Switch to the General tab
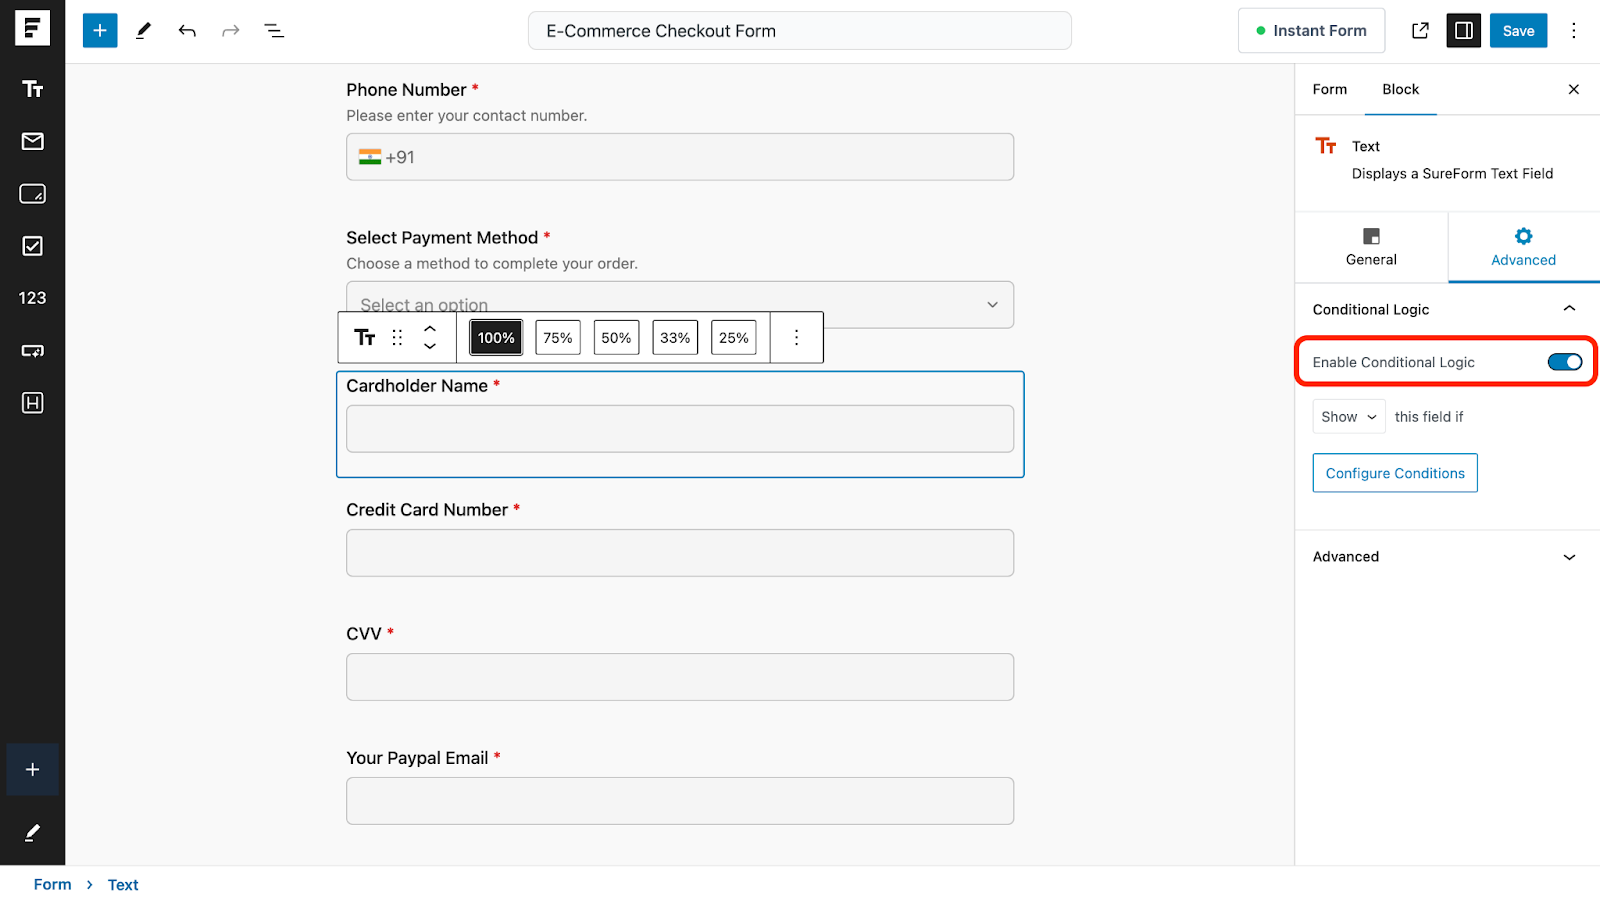This screenshot has width=1600, height=903. point(1370,248)
